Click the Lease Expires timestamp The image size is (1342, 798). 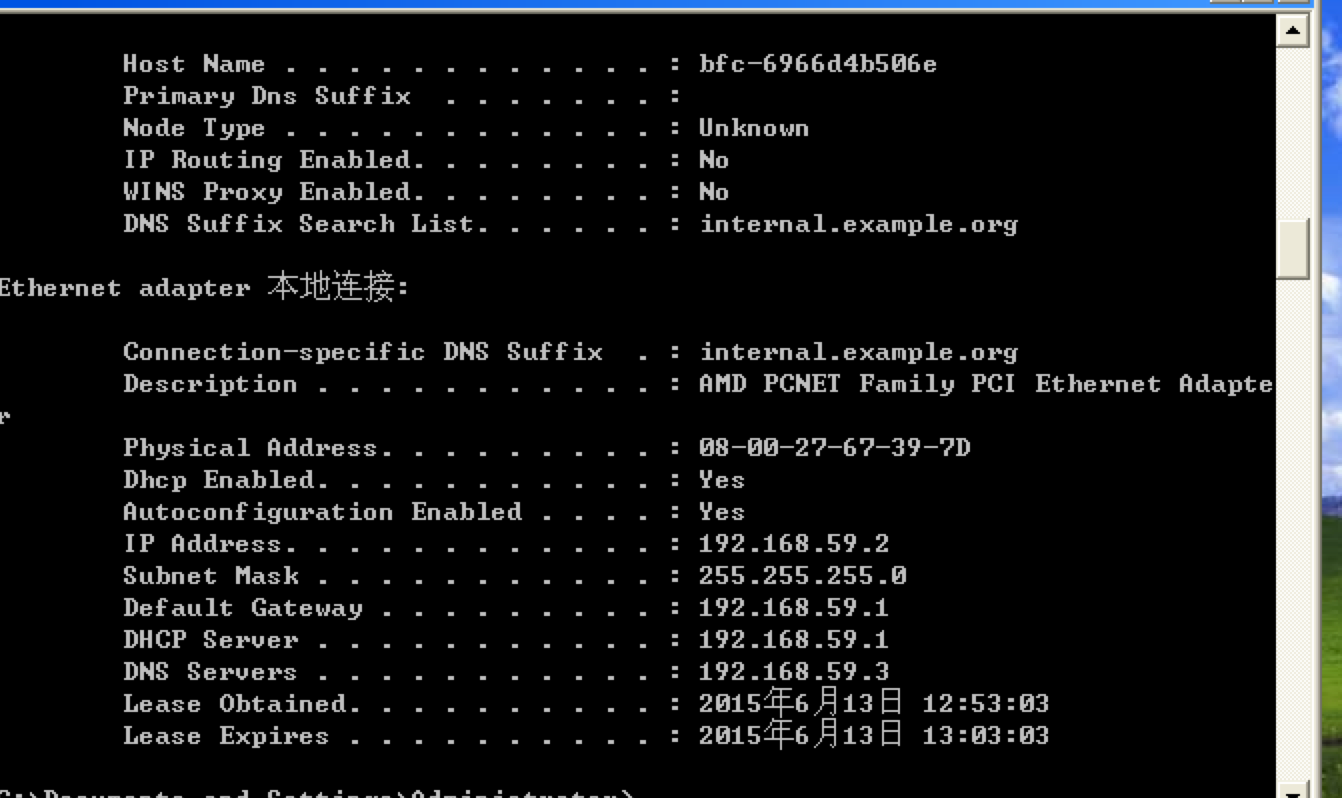(x=874, y=736)
